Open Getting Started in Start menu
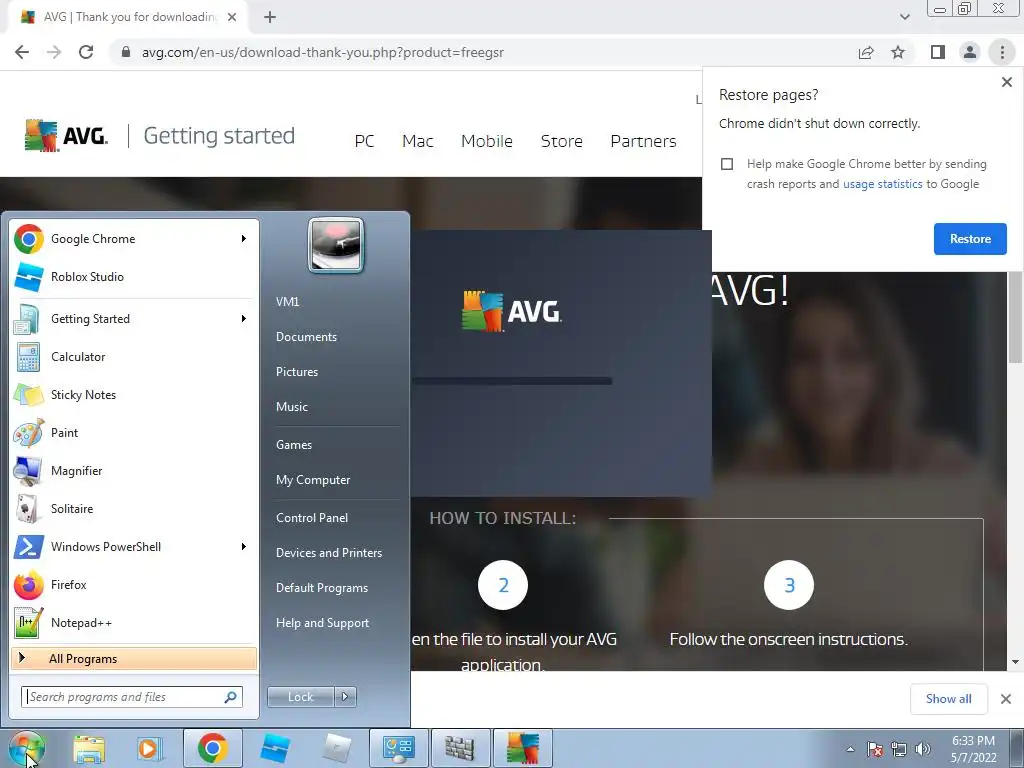Screen dimensions: 1024x768 134,319
